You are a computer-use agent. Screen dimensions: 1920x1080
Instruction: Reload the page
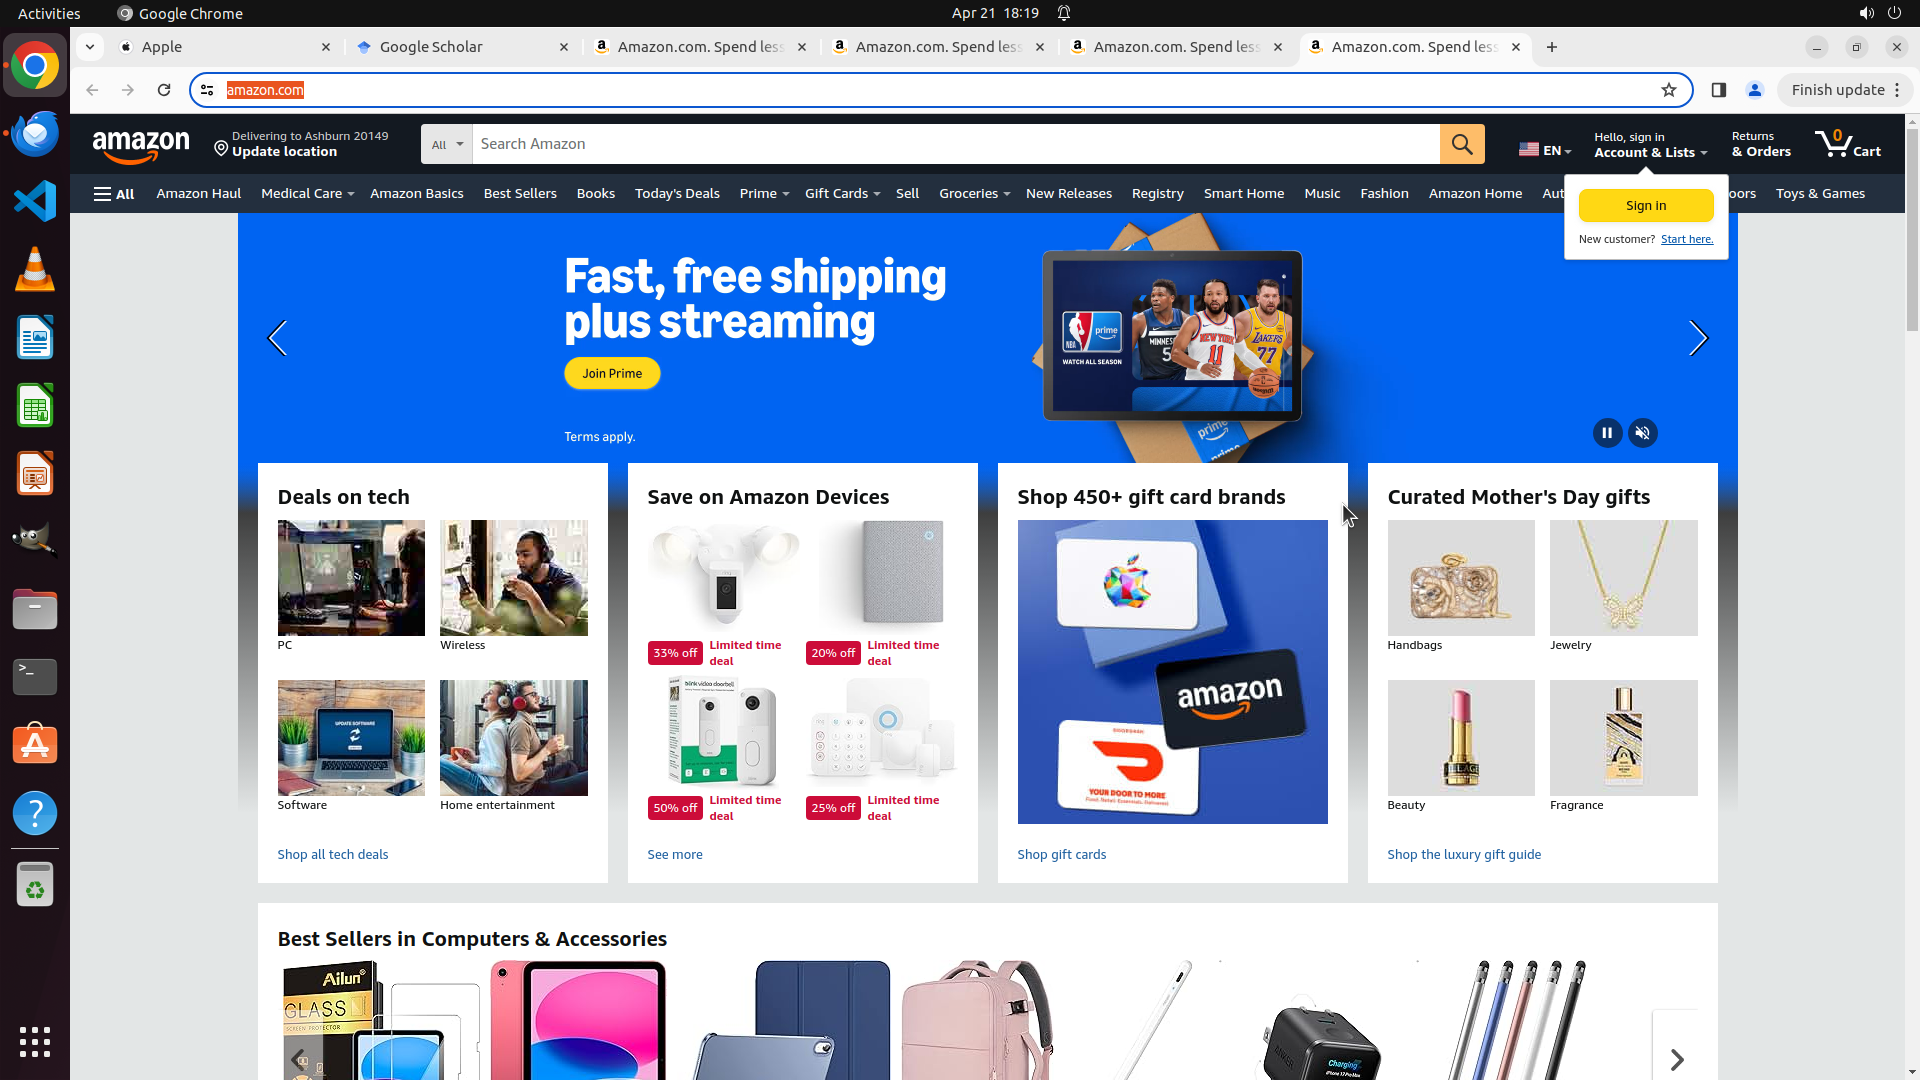164,90
